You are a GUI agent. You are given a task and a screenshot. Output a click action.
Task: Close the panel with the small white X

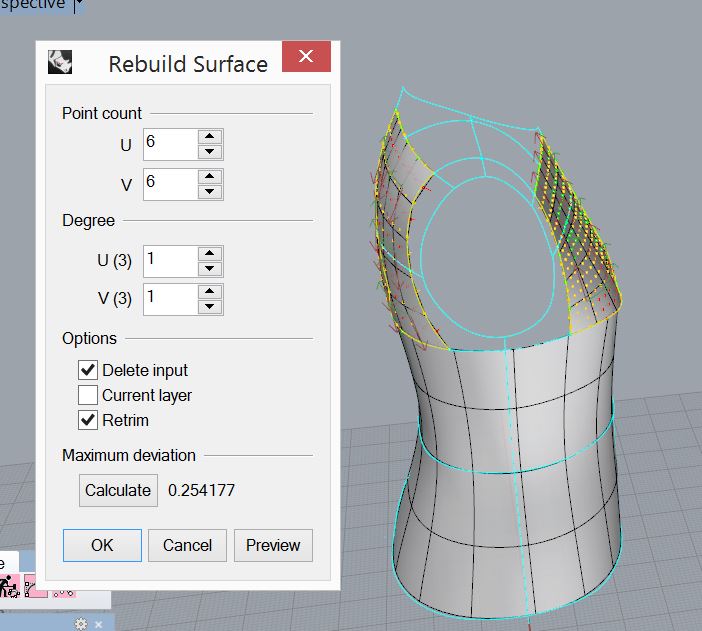click(98, 624)
